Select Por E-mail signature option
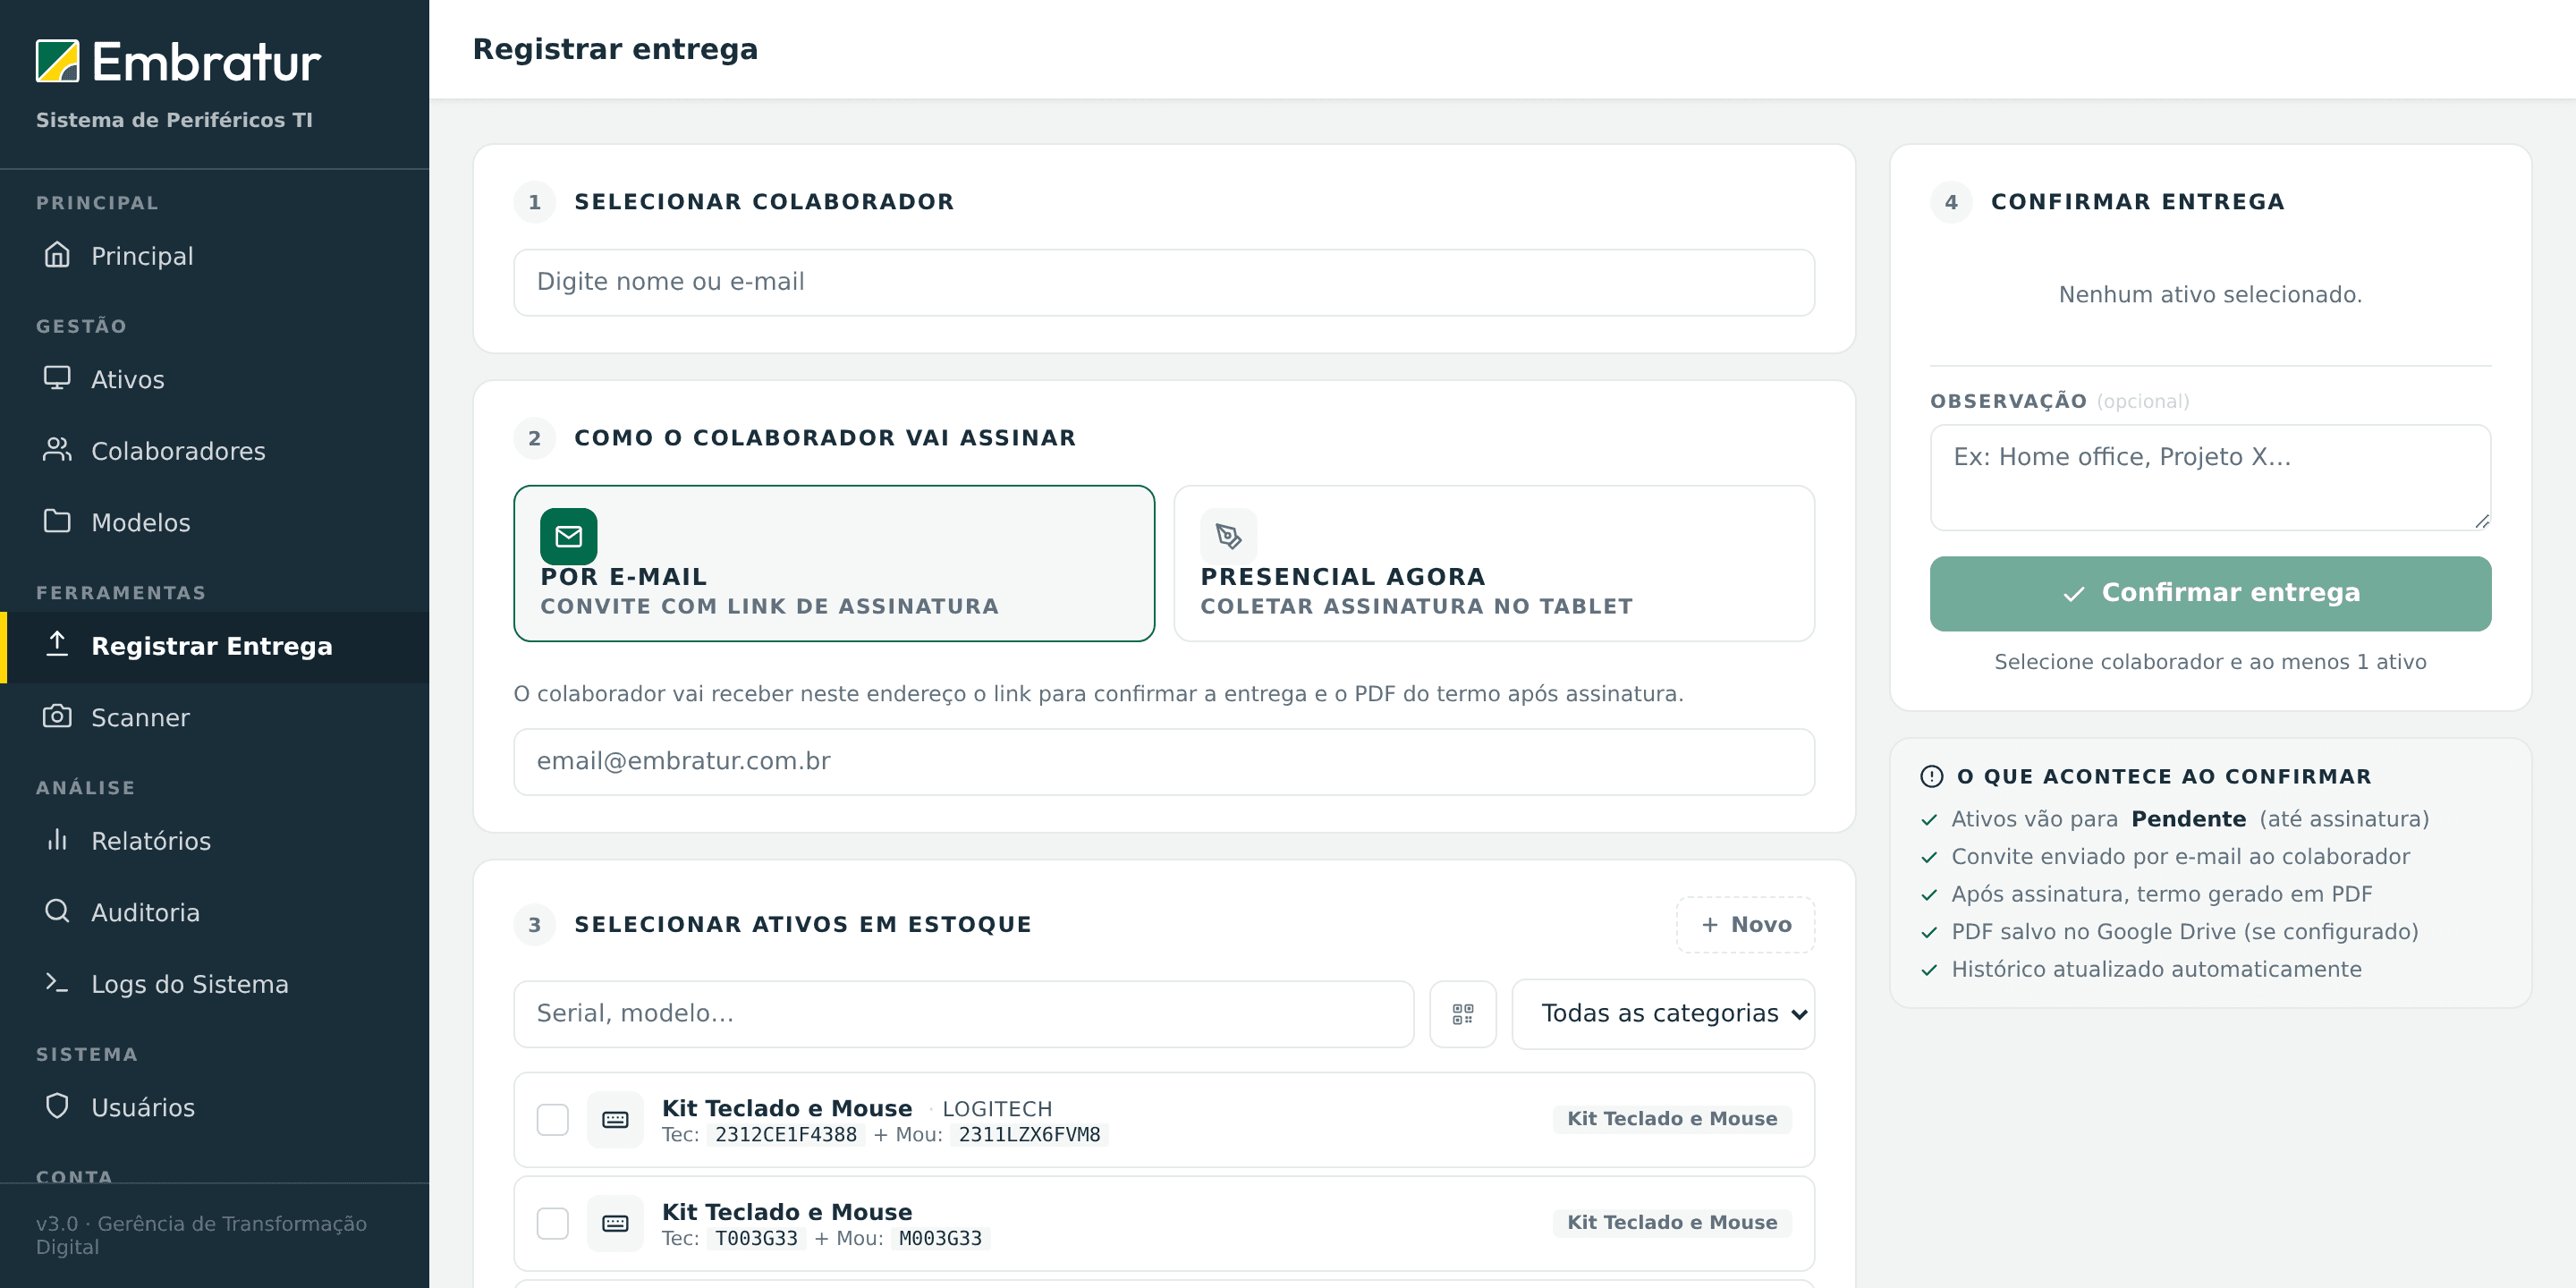Image resolution: width=2576 pixels, height=1288 pixels. pyautogui.click(x=834, y=563)
